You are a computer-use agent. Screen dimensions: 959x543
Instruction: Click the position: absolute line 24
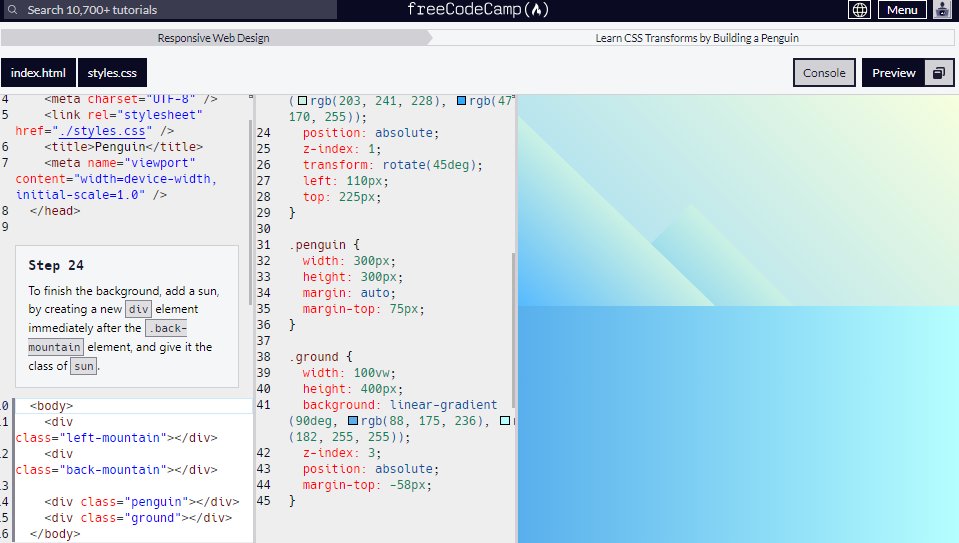pos(371,133)
